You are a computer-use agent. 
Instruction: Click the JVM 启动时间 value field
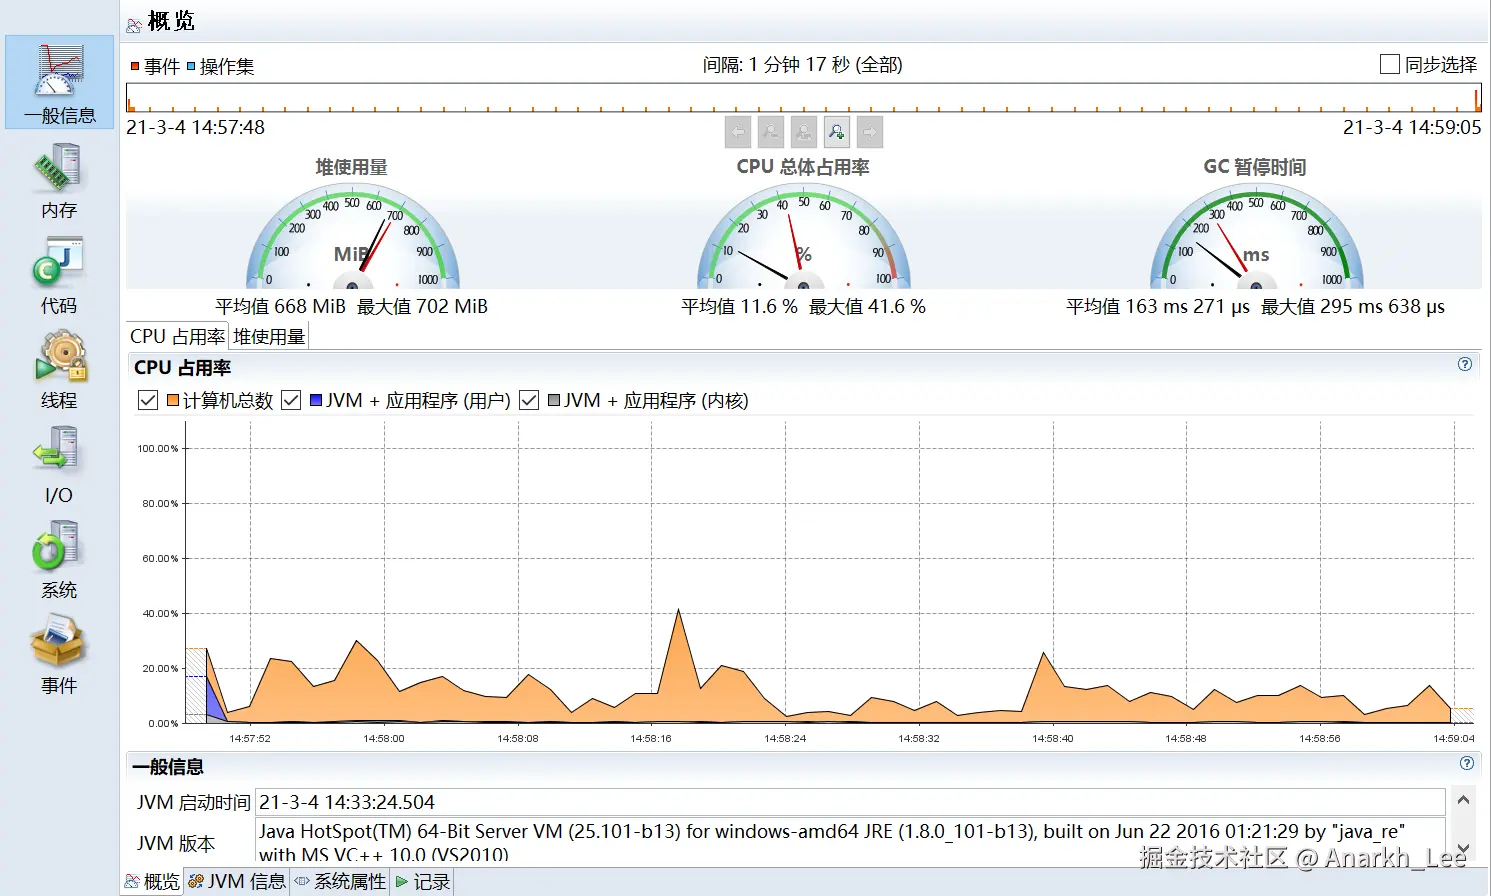coord(850,802)
